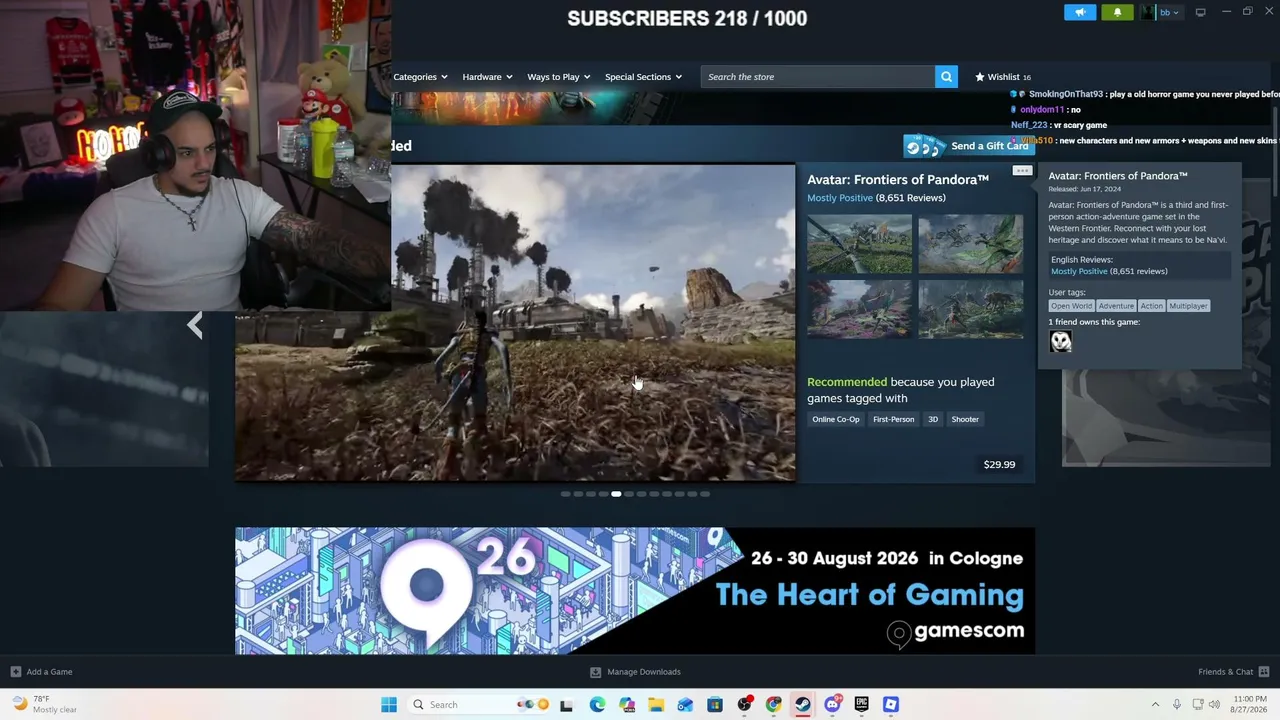
Task: Open Epic Games Launcher from the taskbar
Action: (861, 704)
